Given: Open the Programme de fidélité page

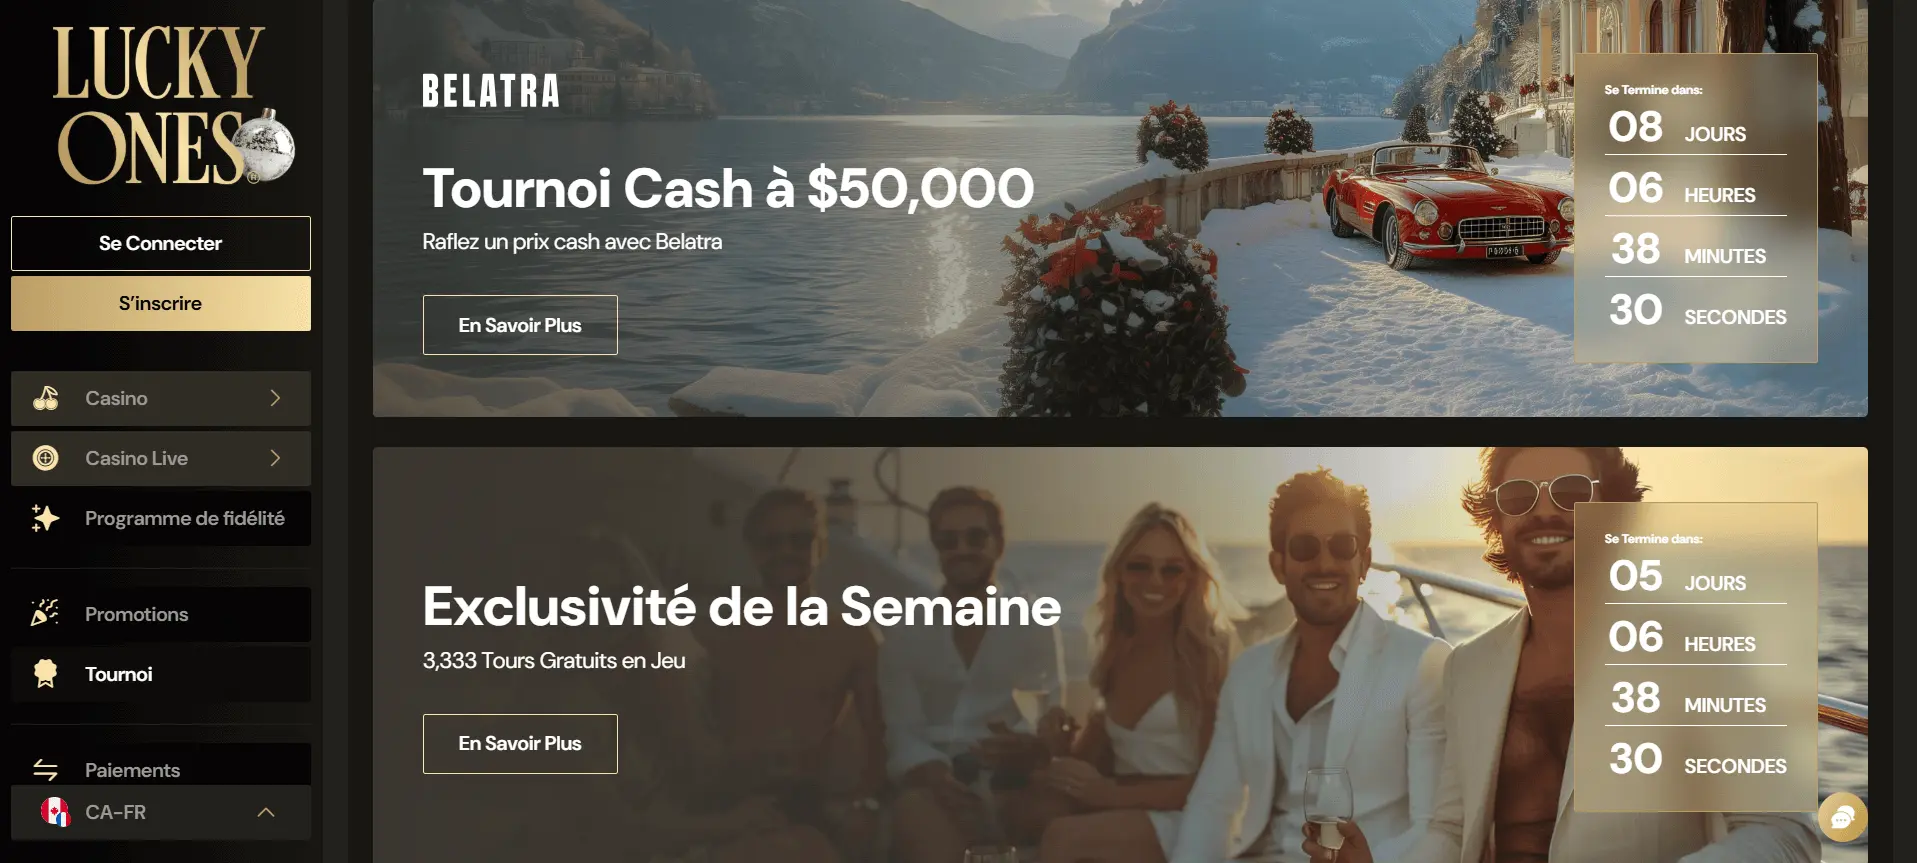Looking at the screenshot, I should 161,518.
